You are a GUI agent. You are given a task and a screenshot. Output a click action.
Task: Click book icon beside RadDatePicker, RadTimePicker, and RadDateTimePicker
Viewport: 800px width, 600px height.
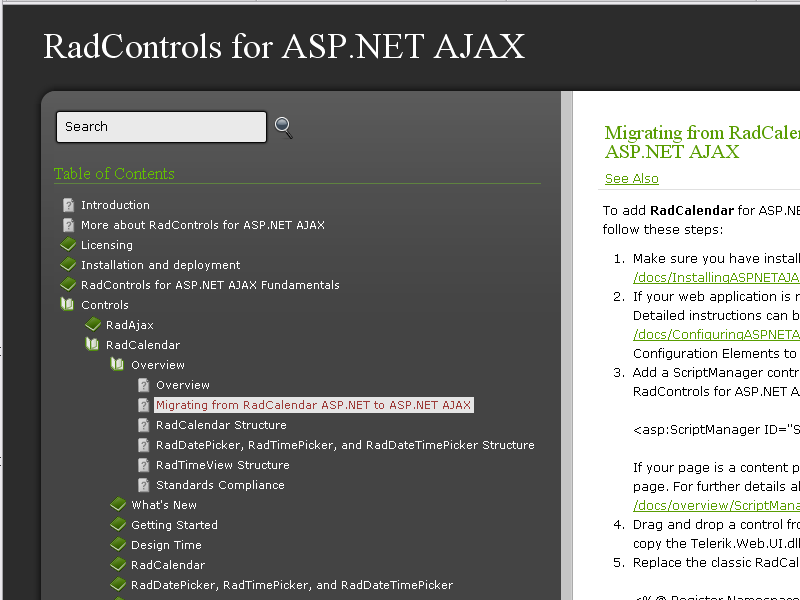coord(118,584)
